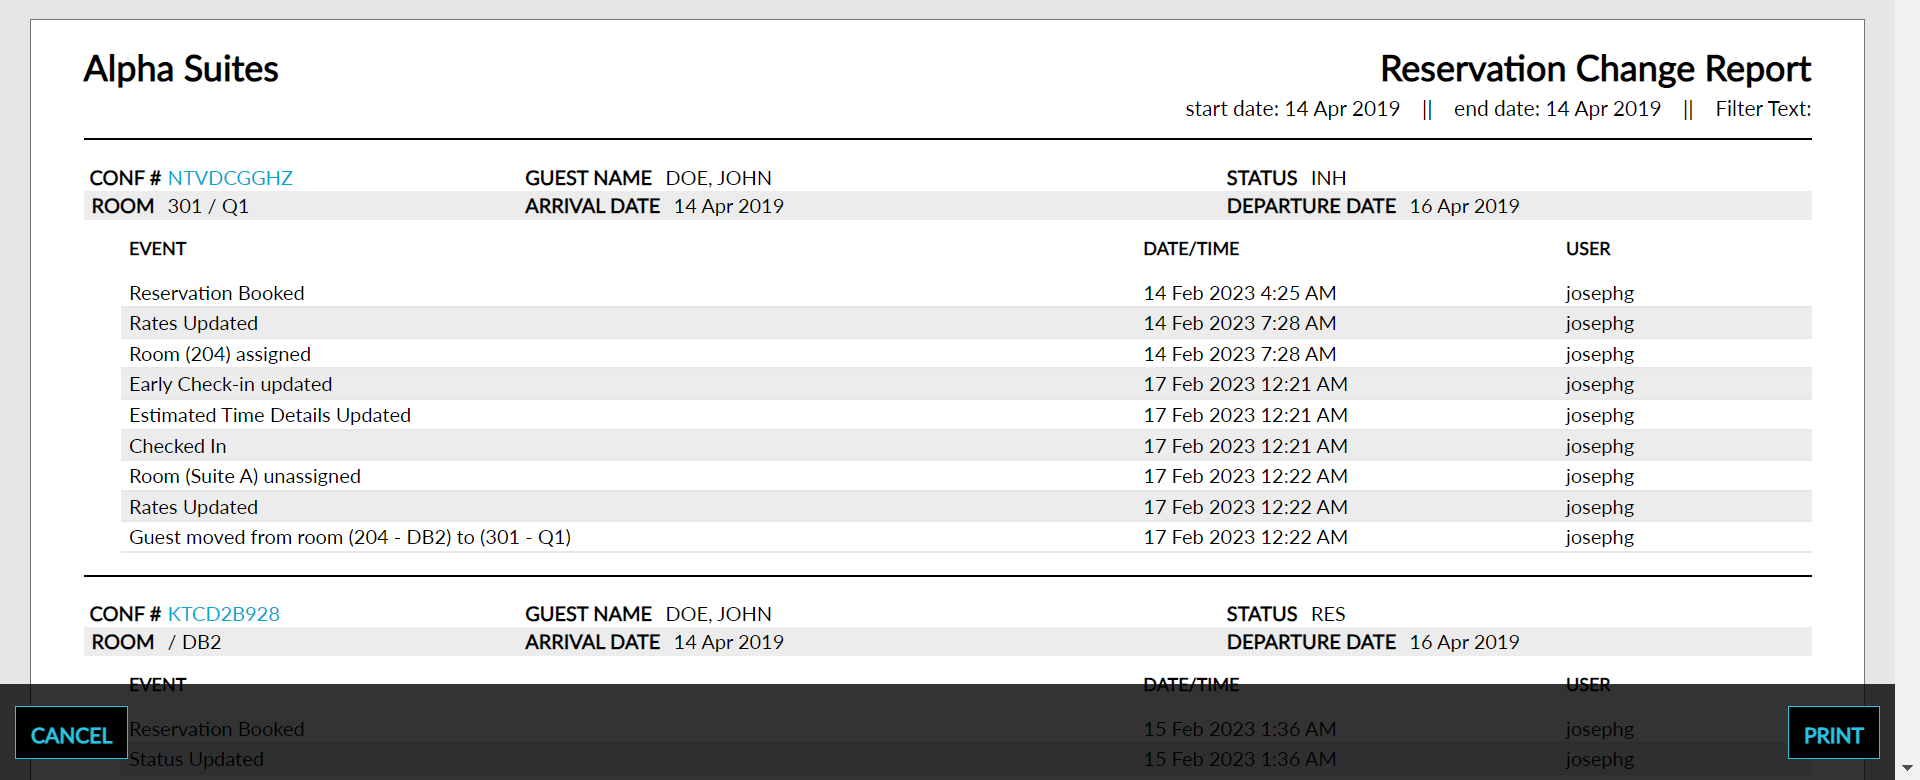Click the INH status value
This screenshot has width=1920, height=780.
(x=1328, y=178)
